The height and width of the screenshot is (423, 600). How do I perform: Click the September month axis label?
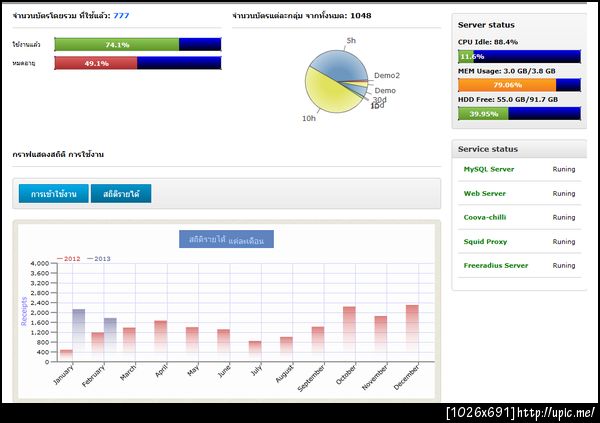[x=311, y=378]
